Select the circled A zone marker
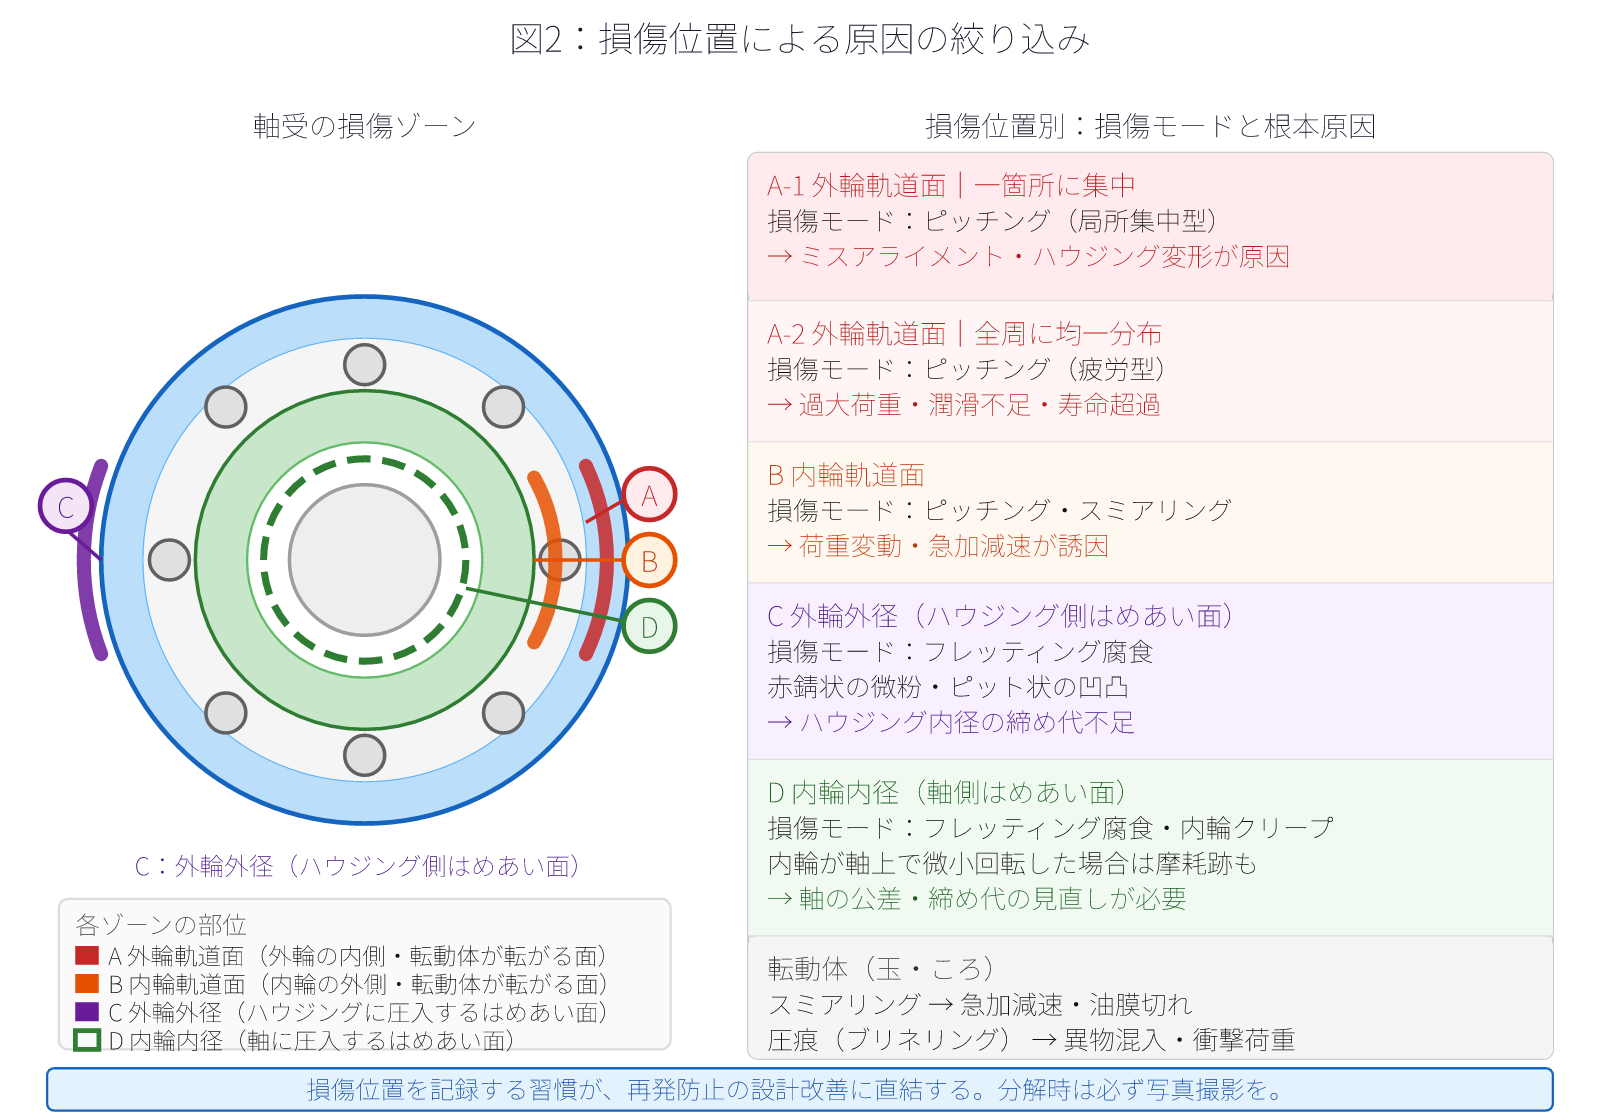 tap(648, 493)
